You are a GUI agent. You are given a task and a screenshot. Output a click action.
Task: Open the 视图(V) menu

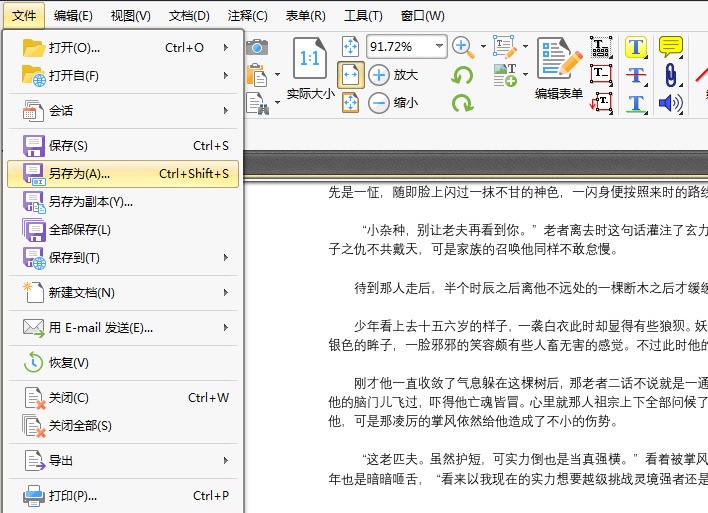point(130,16)
